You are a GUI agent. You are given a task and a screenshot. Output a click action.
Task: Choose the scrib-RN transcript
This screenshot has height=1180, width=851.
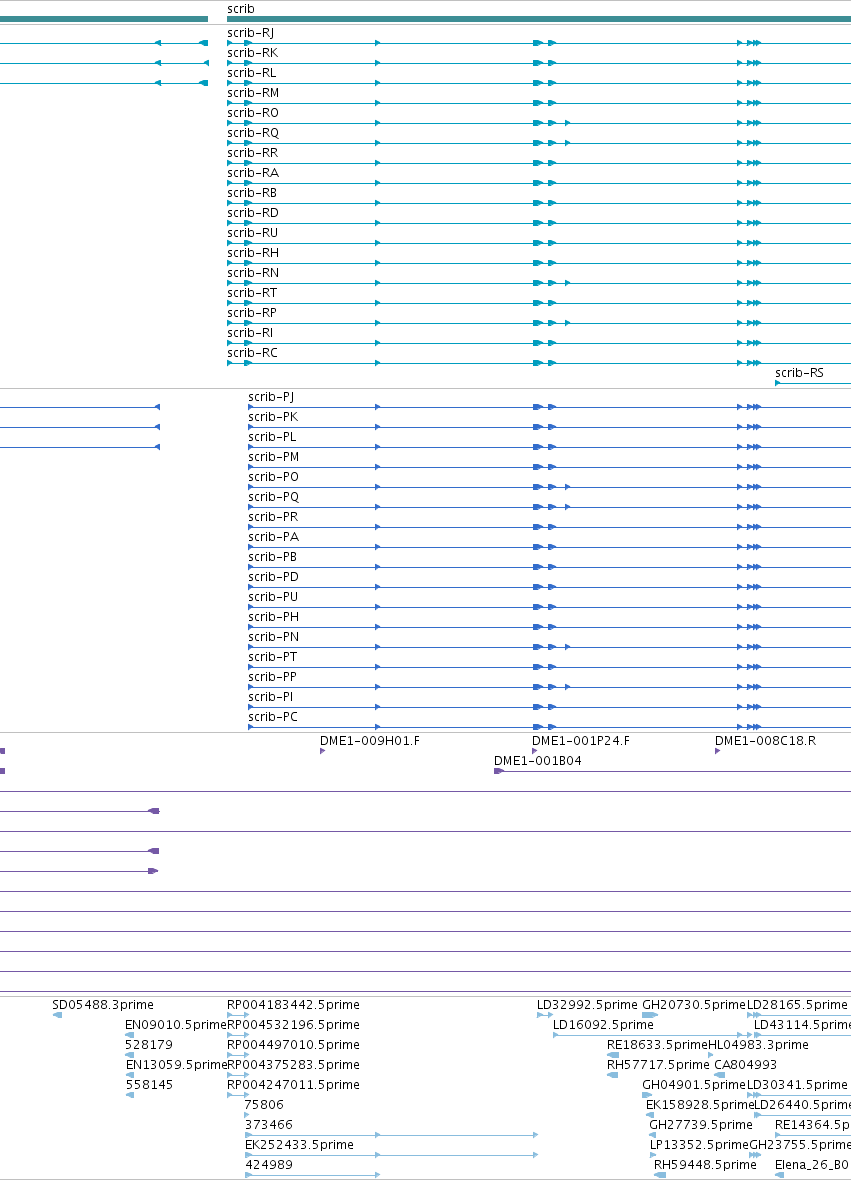point(253,273)
